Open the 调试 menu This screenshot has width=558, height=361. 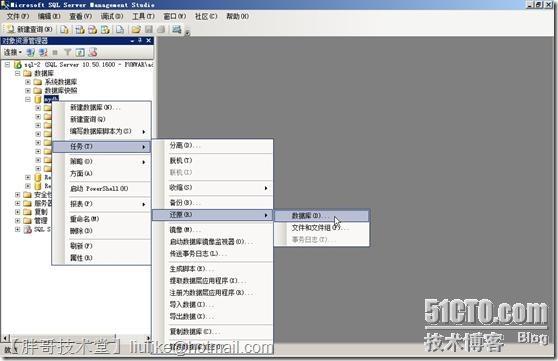point(112,16)
